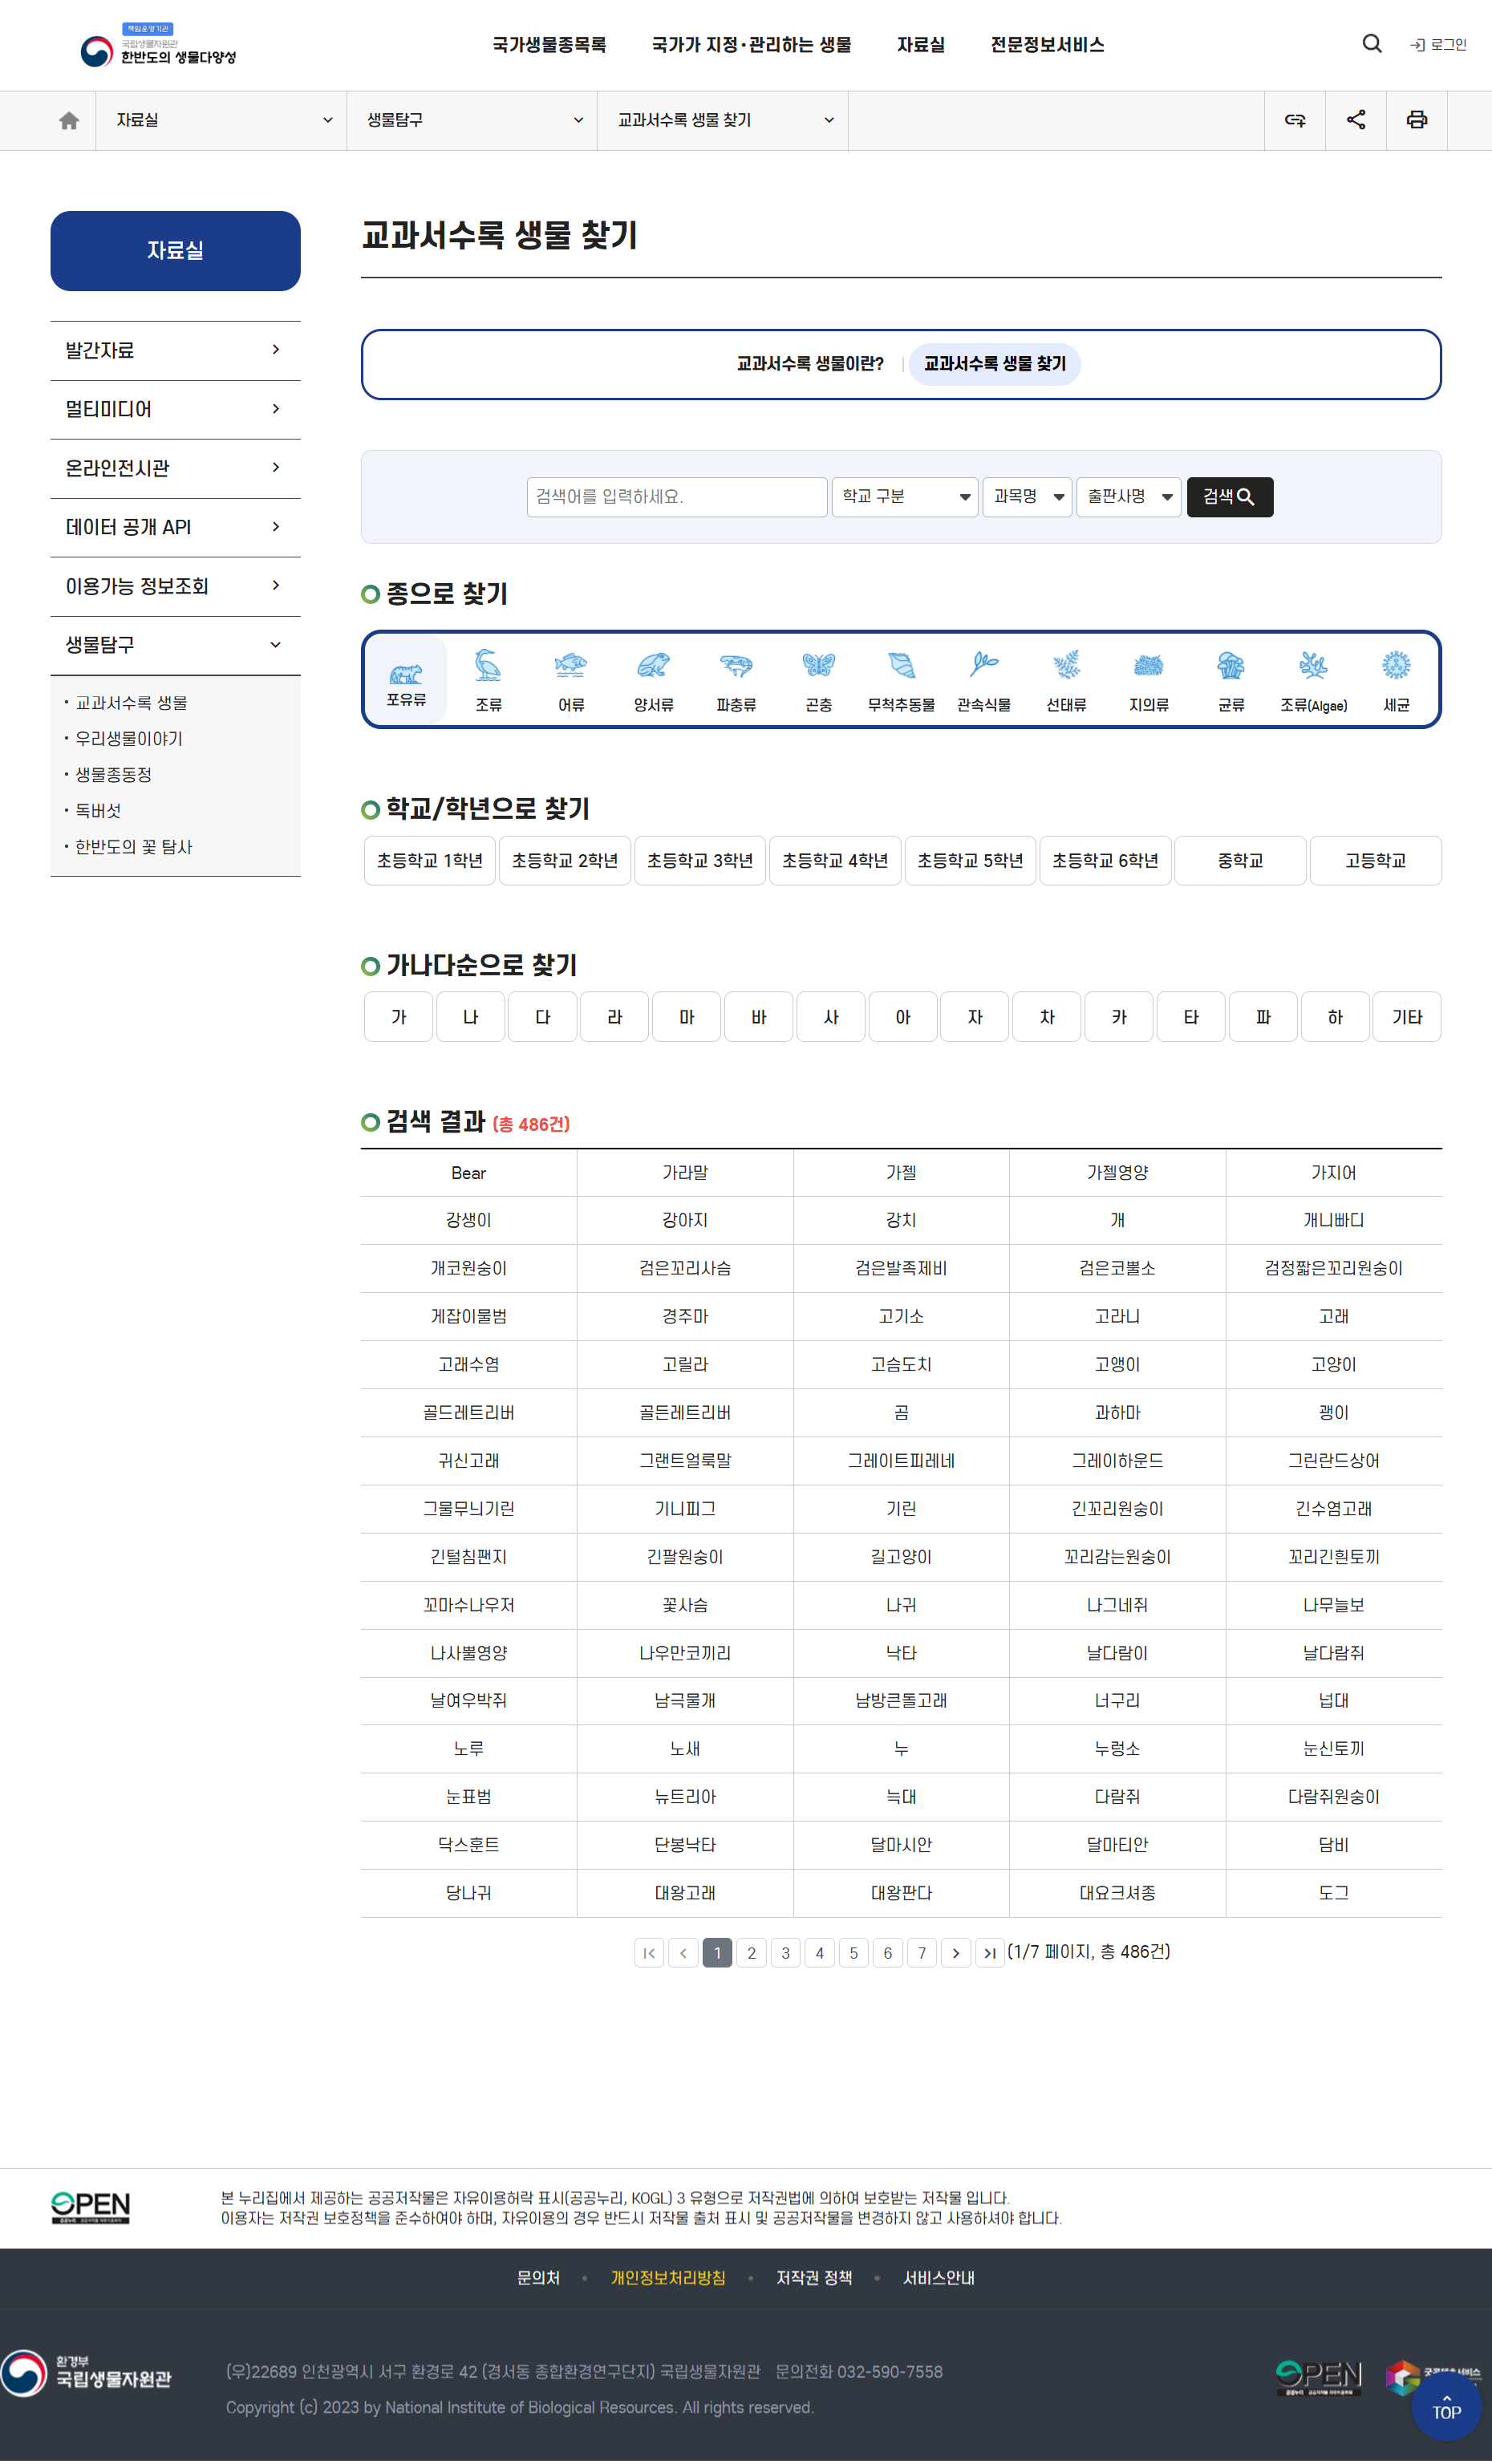Screen dimensions: 1492x2464
Task: Open the 학교 구분 dropdown
Action: pyautogui.click(x=905, y=497)
